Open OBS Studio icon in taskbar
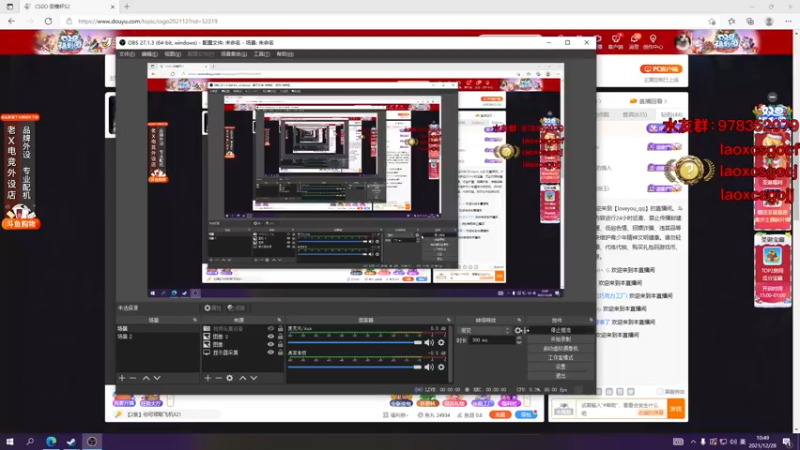 coord(92,442)
